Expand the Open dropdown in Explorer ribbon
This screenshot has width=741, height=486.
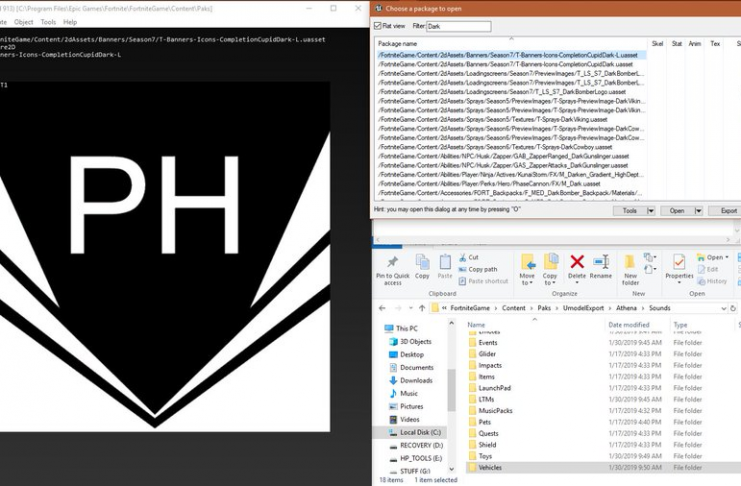pos(726,257)
